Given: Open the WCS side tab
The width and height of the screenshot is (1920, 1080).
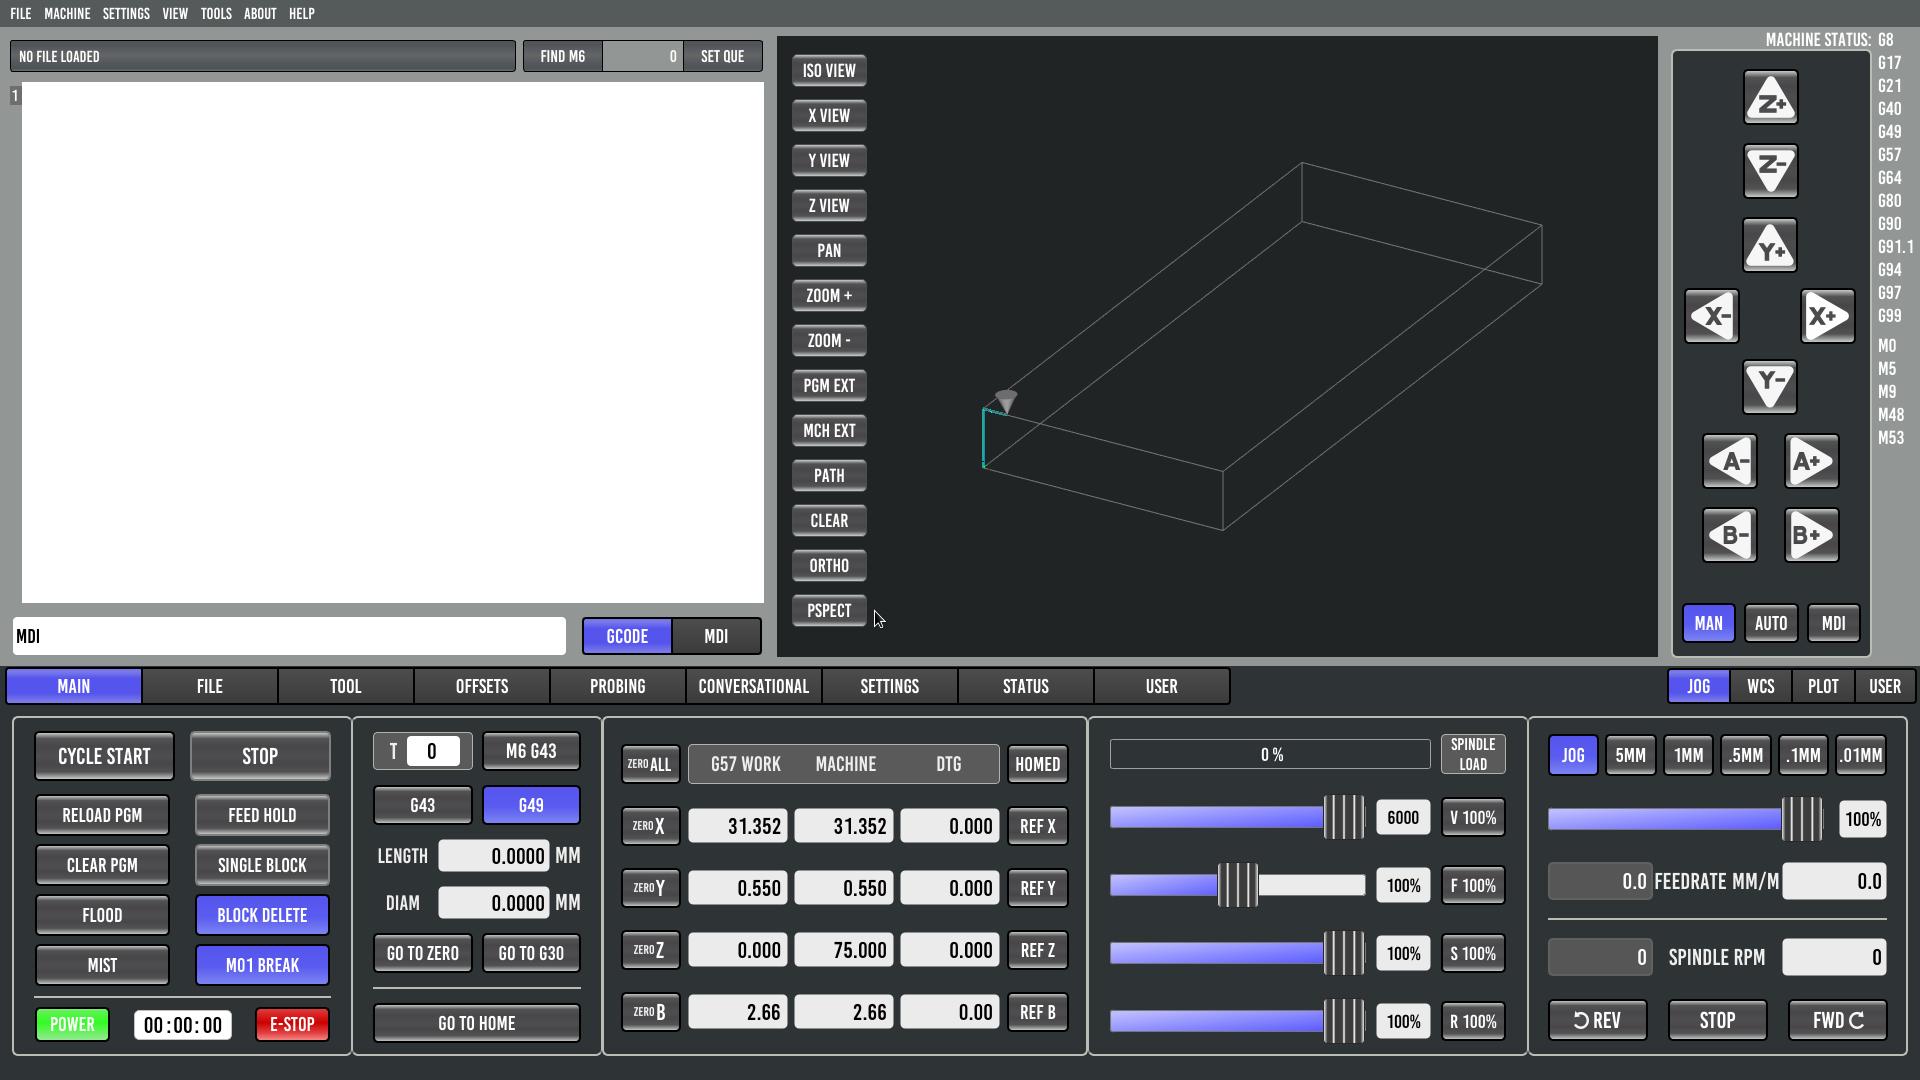Looking at the screenshot, I should (x=1760, y=686).
